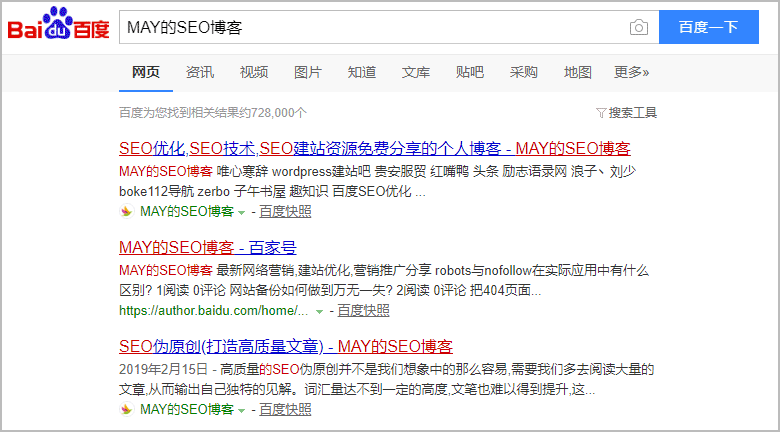Switch to 采购 tab
780x432 pixels.
[524, 73]
